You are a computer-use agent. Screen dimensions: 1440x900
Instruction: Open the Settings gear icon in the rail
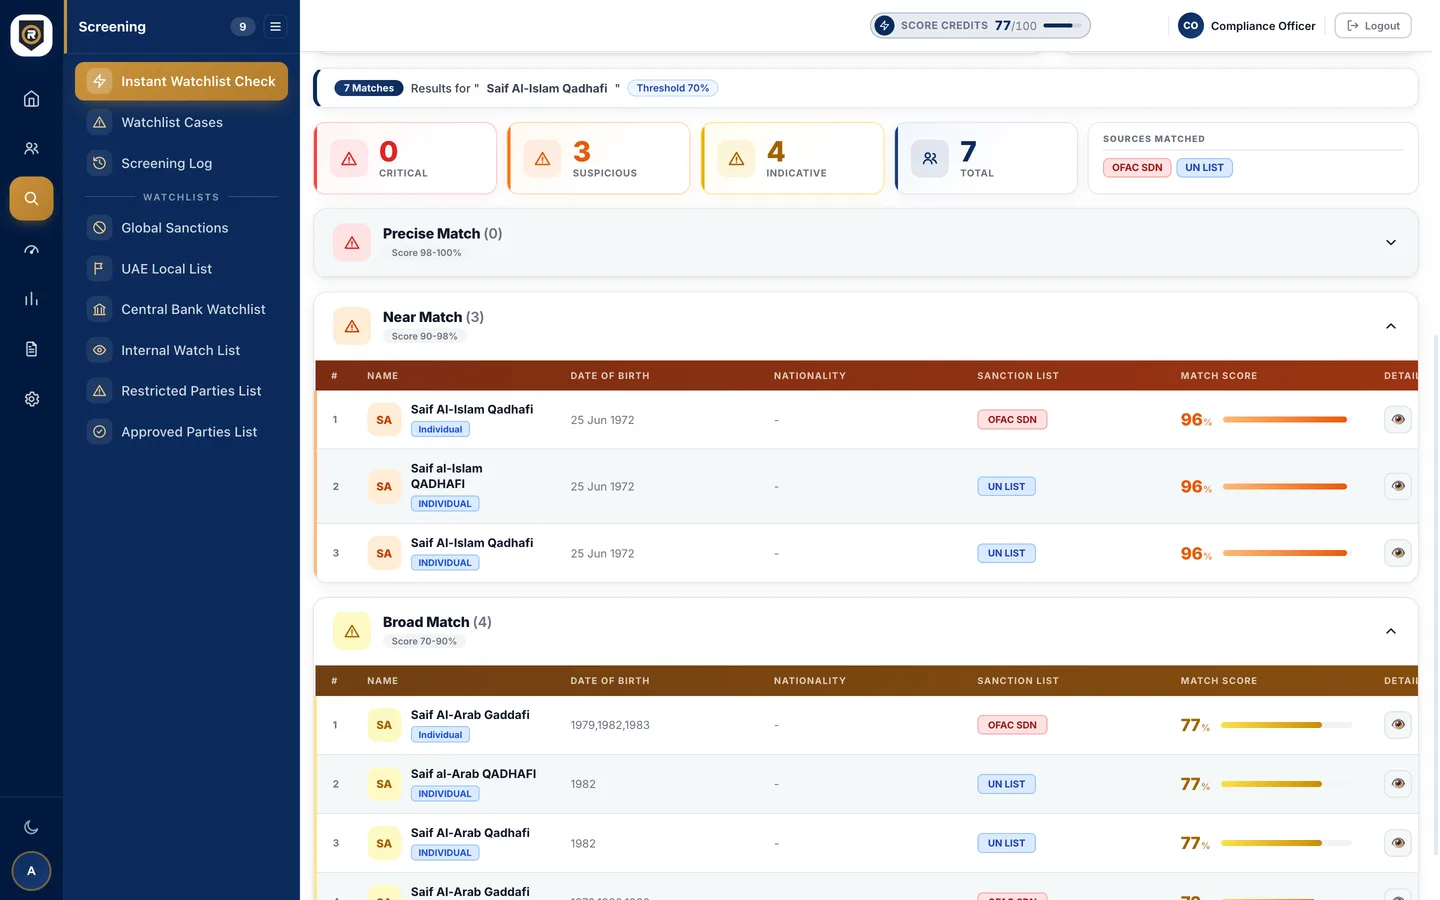coord(31,399)
